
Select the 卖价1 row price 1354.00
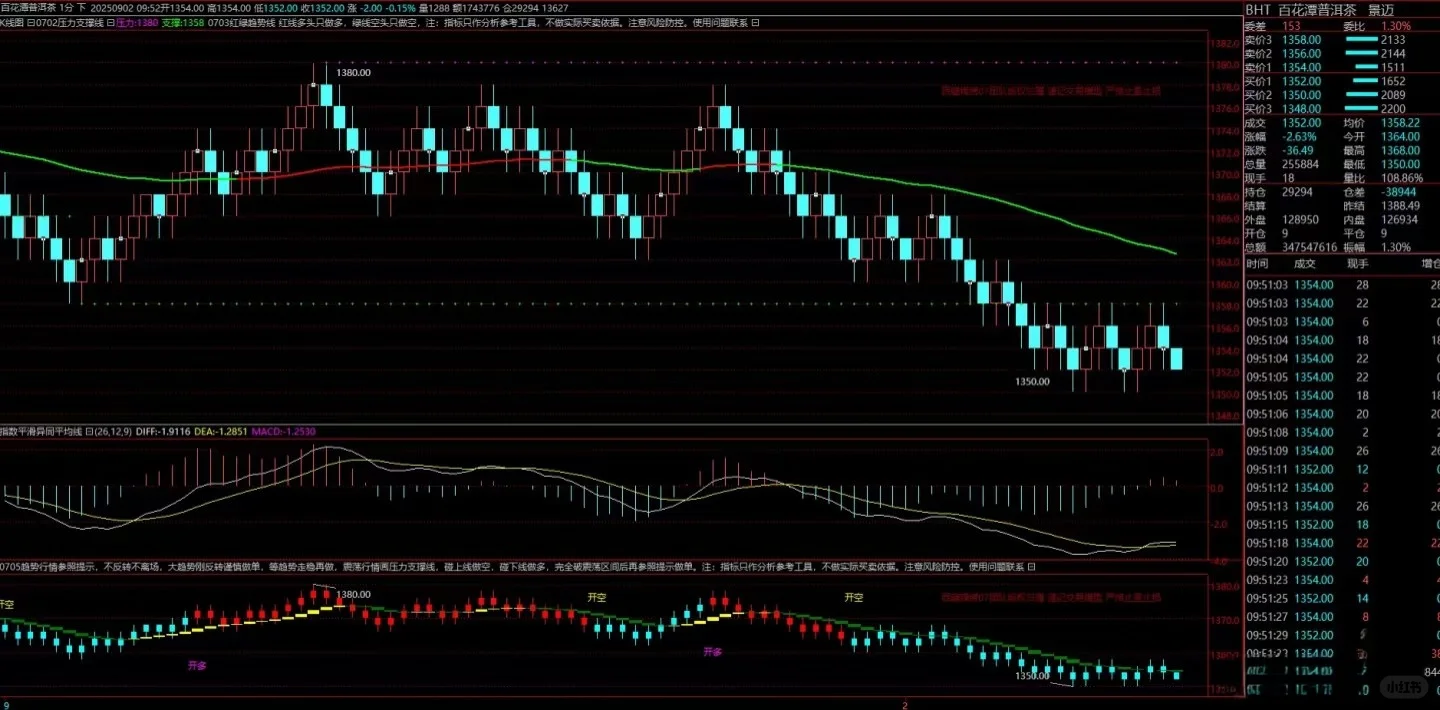(x=1301, y=67)
